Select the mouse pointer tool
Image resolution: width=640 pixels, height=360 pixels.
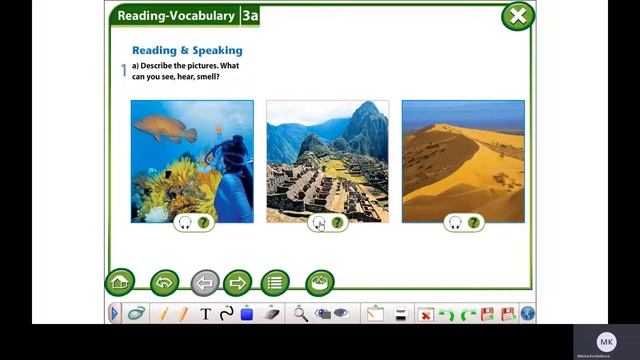pos(136,313)
